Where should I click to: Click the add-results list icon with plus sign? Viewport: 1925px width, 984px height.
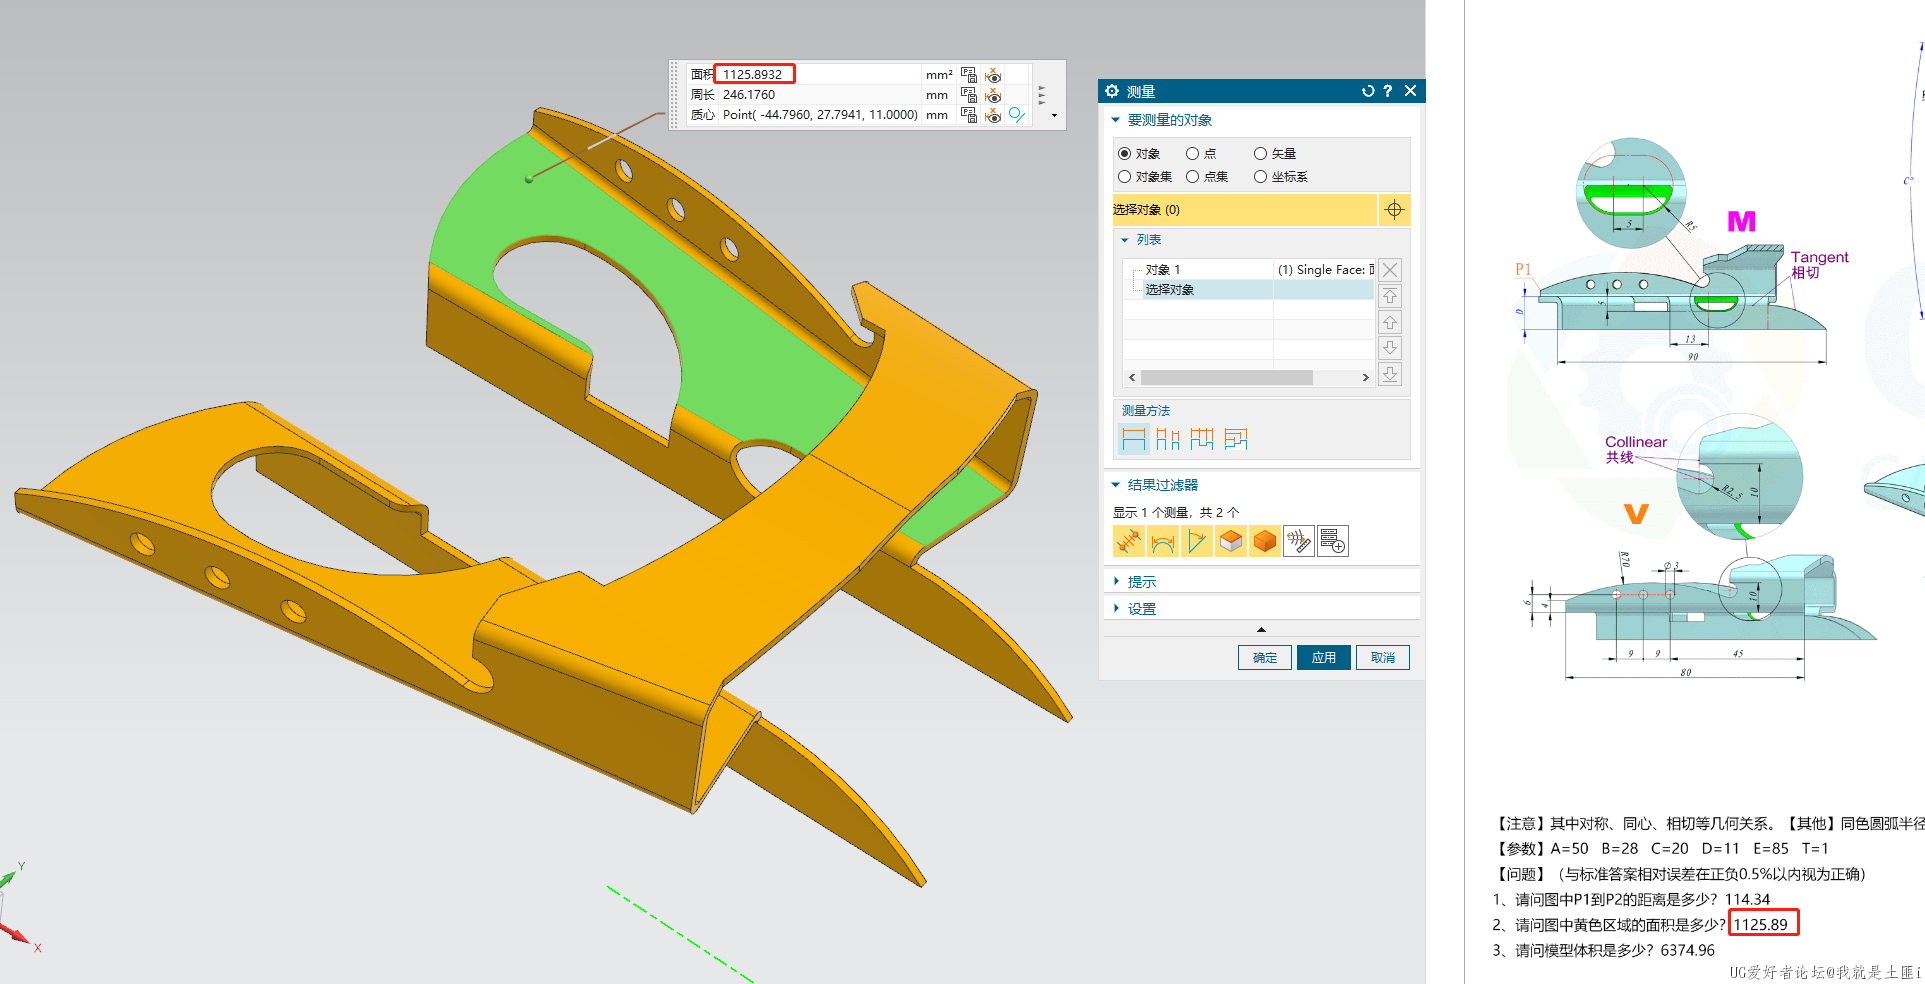(1333, 541)
